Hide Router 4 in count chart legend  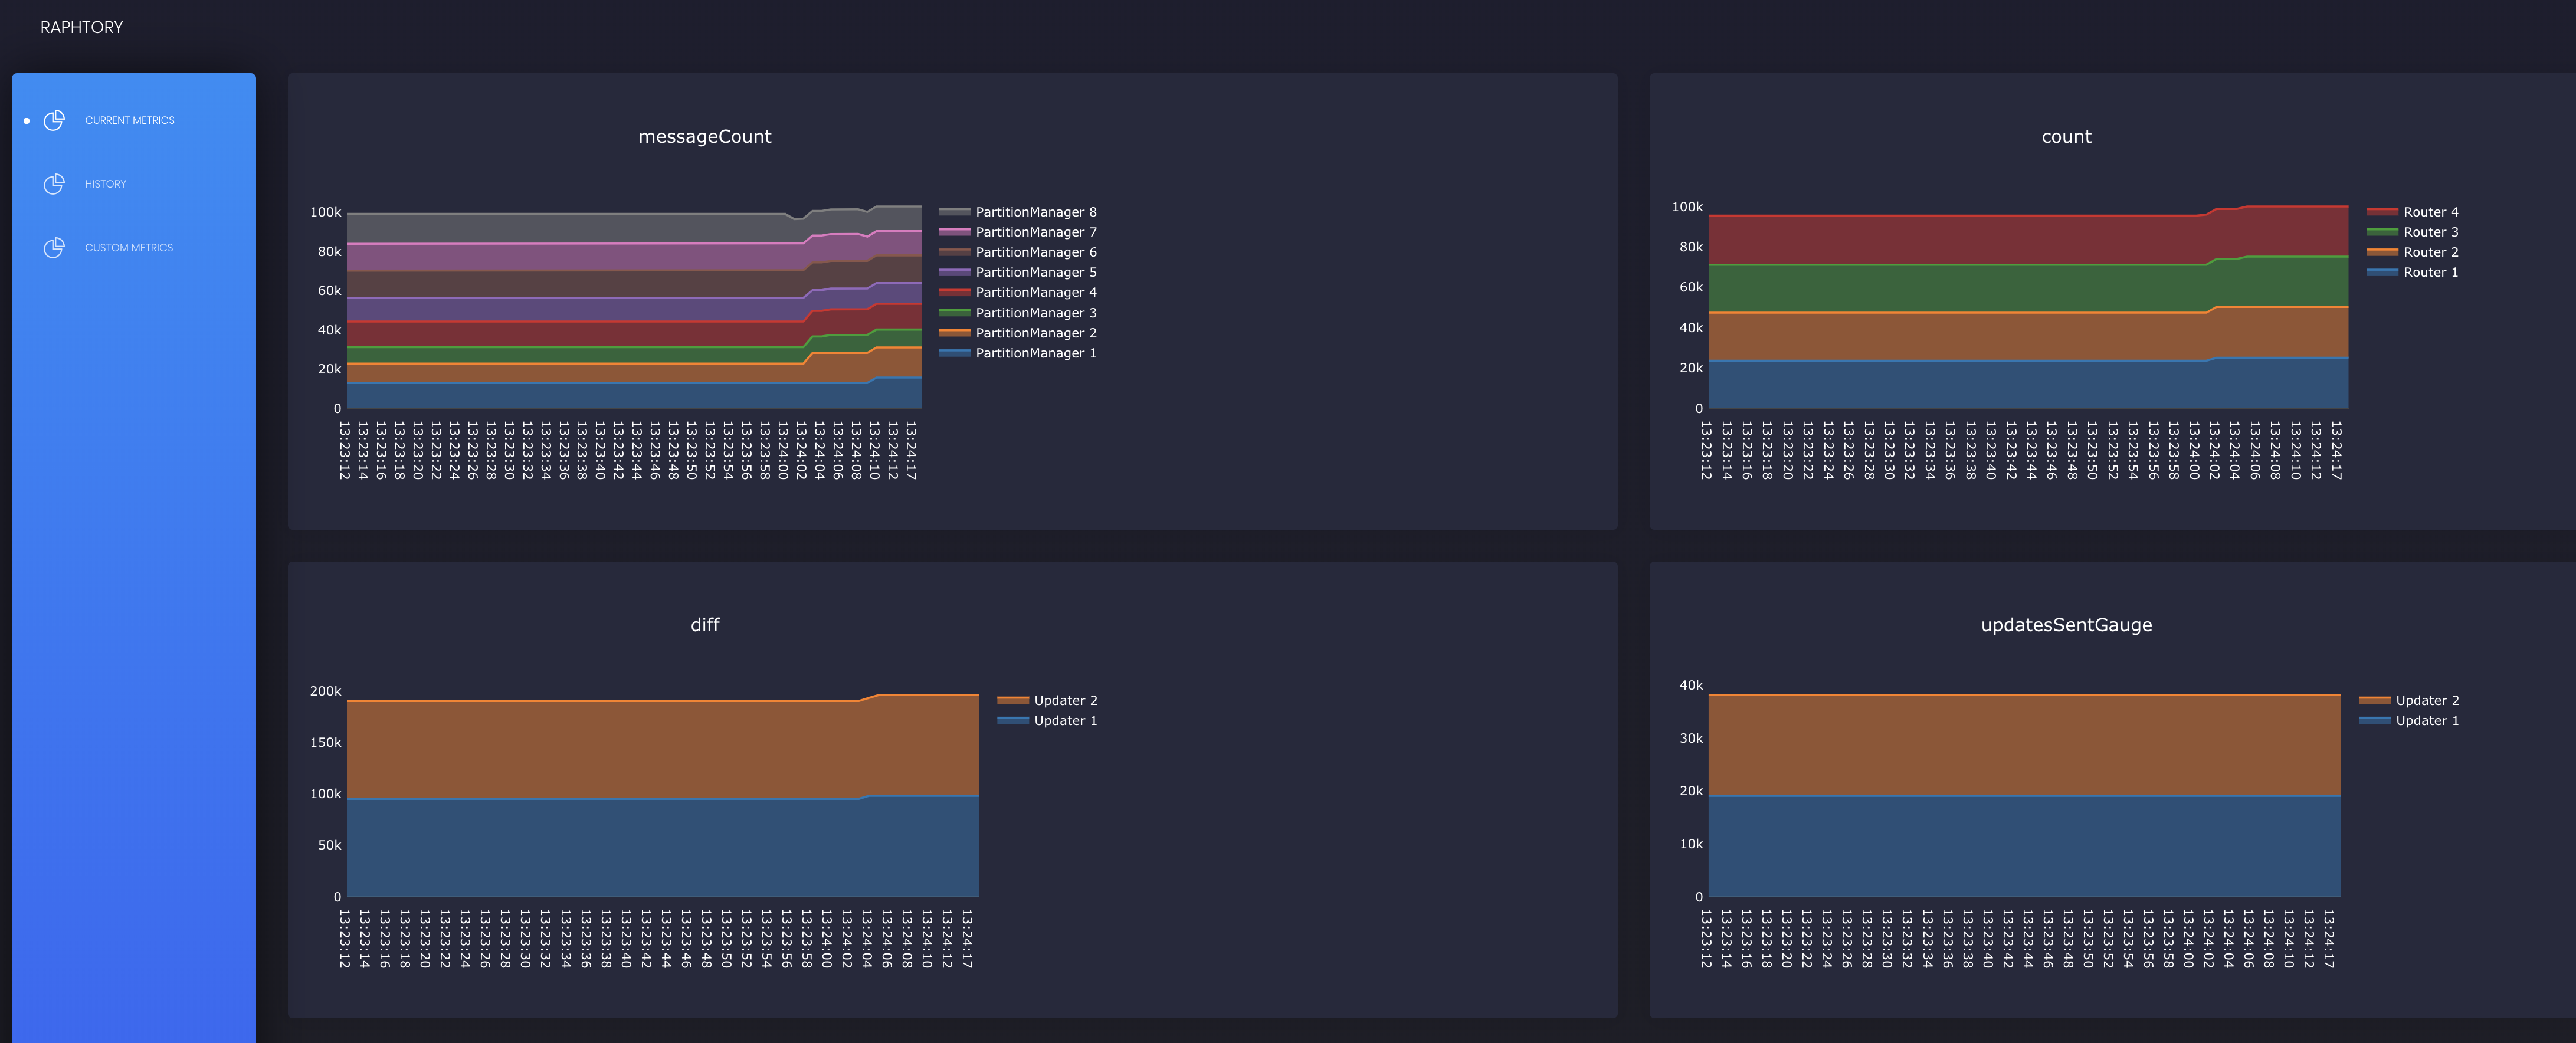click(x=2430, y=212)
